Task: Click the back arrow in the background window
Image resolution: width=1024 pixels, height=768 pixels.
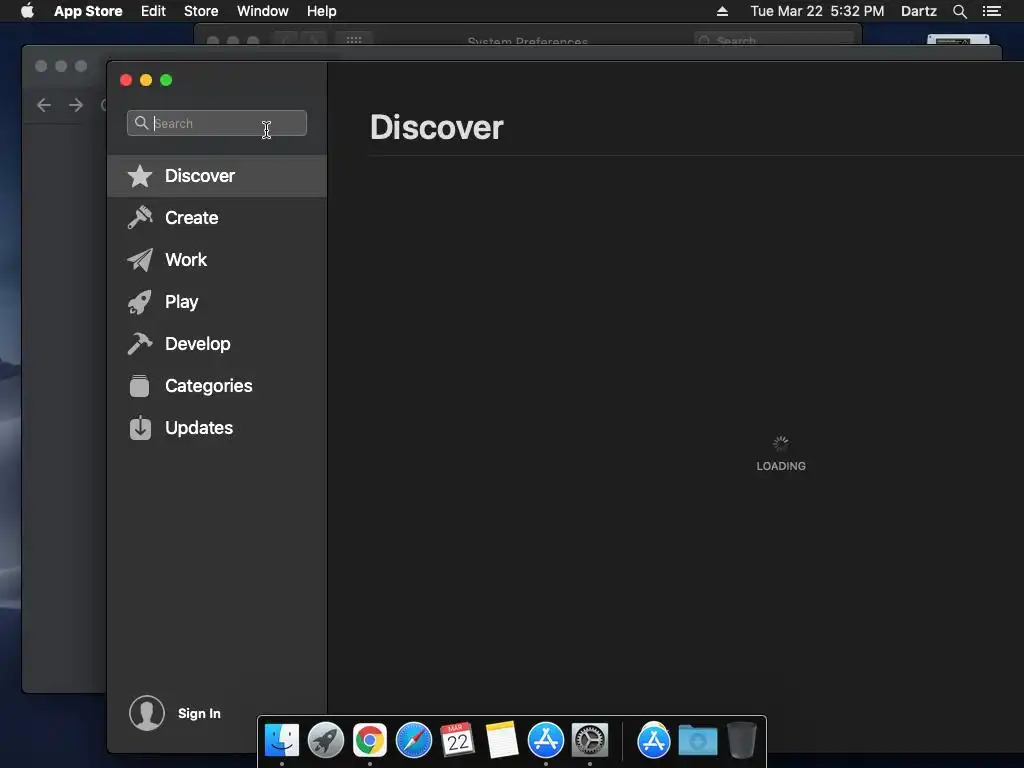Action: [x=44, y=105]
